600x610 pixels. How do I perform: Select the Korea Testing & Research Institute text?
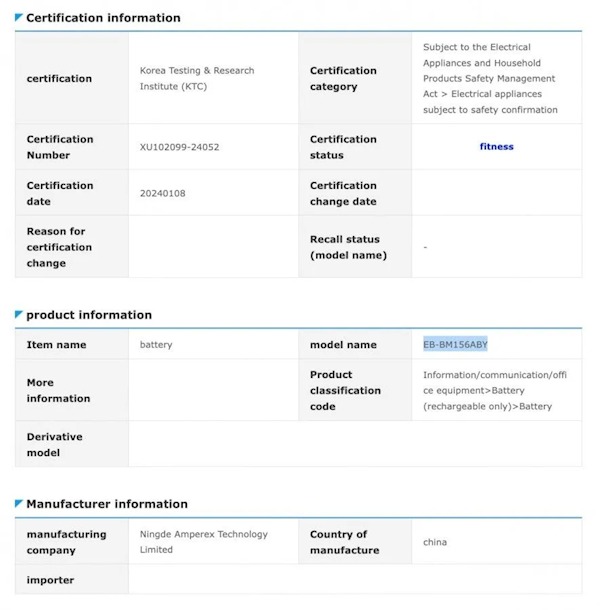point(197,79)
